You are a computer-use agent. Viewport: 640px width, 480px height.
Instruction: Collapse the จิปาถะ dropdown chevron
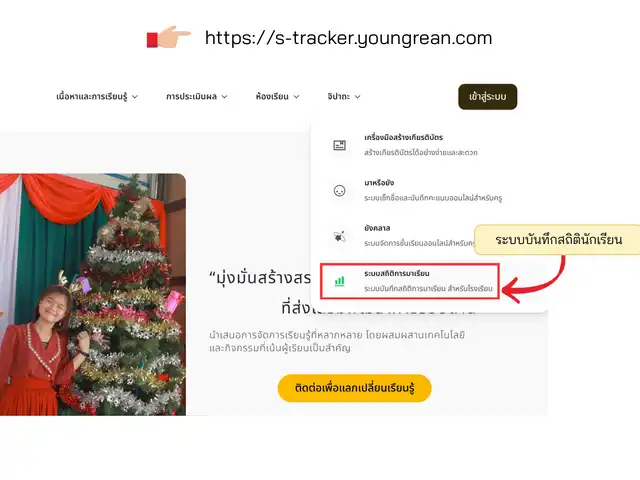[358, 97]
